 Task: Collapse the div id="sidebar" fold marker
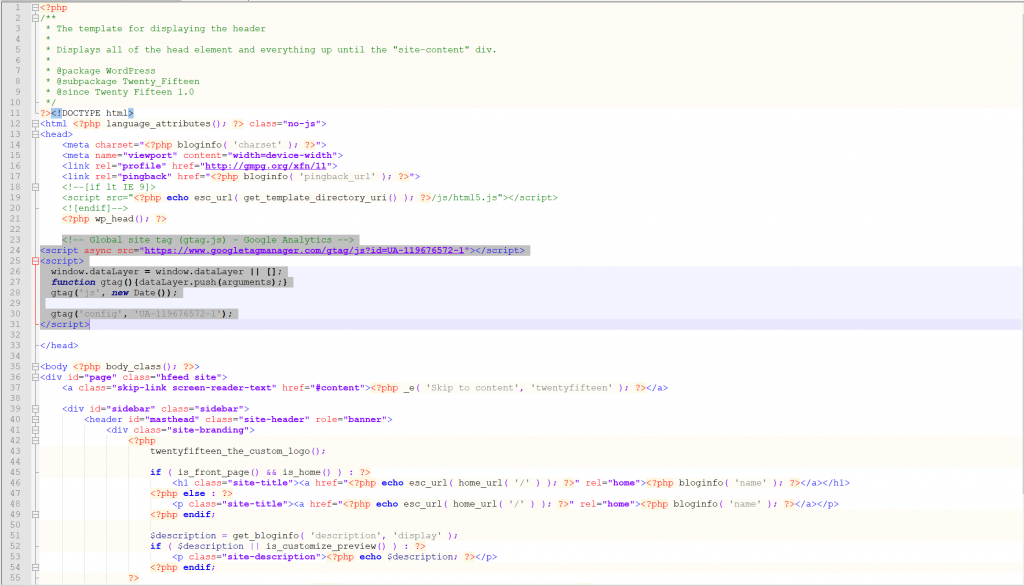(x=36, y=409)
